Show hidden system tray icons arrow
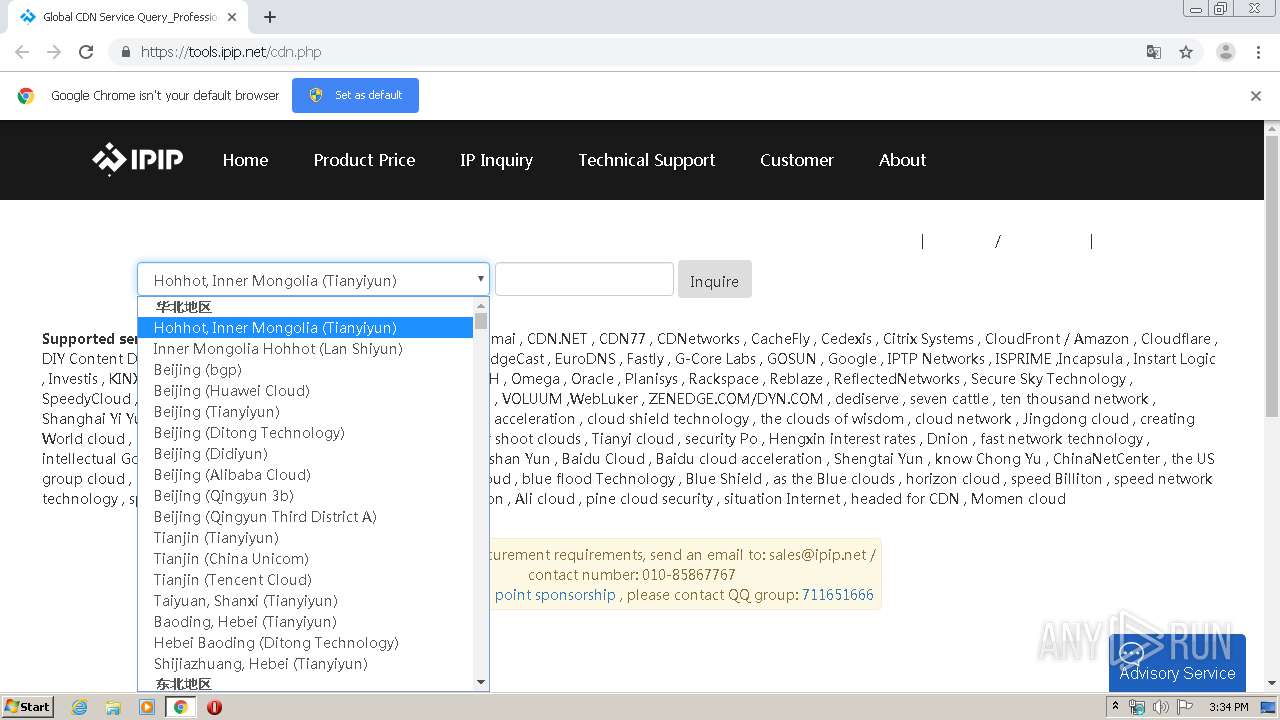The width and height of the screenshot is (1280, 720). pyautogui.click(x=1116, y=707)
